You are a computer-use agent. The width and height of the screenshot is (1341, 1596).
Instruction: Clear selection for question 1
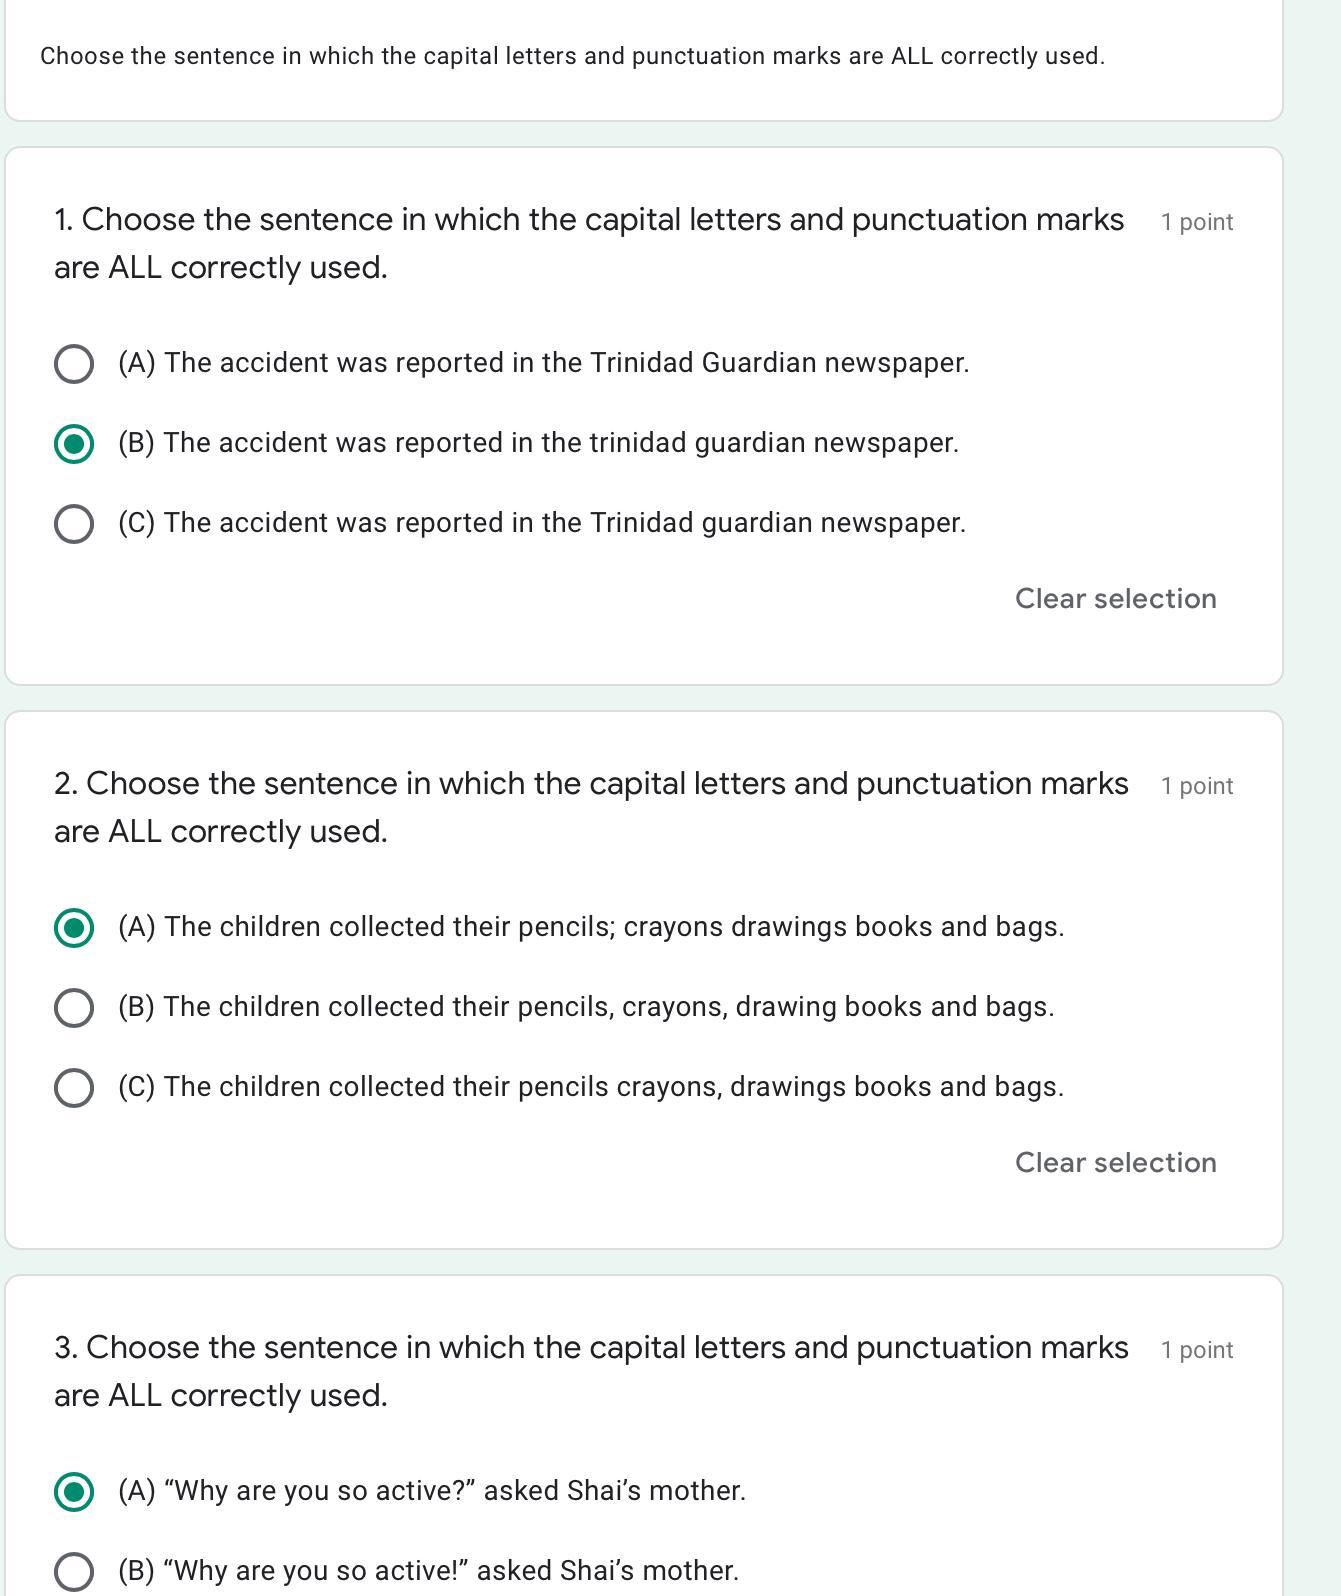(x=1116, y=598)
